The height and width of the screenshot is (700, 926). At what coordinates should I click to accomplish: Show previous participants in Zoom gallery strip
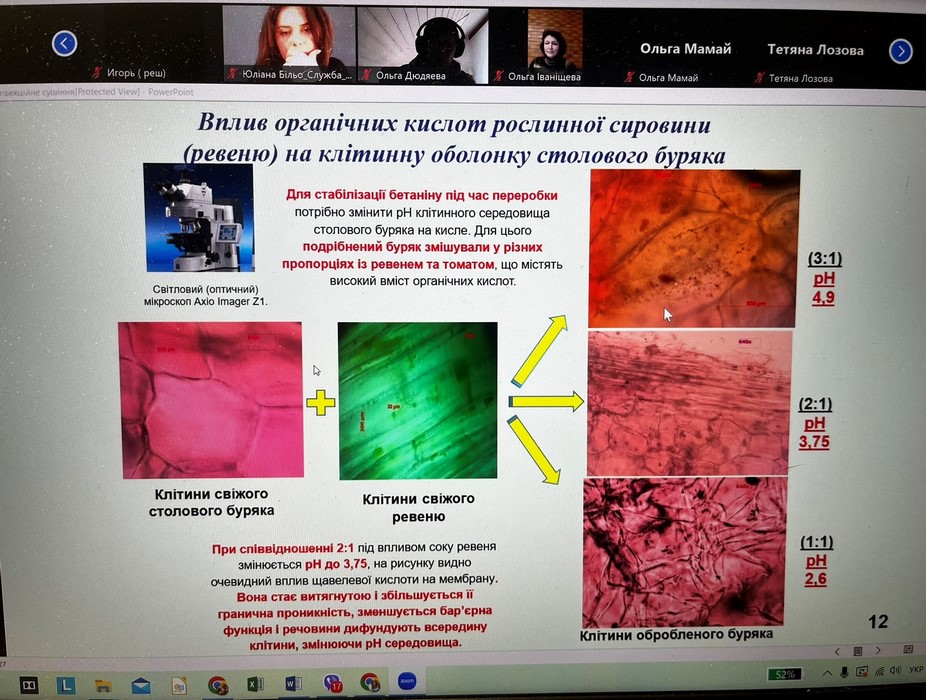pyautogui.click(x=64, y=43)
